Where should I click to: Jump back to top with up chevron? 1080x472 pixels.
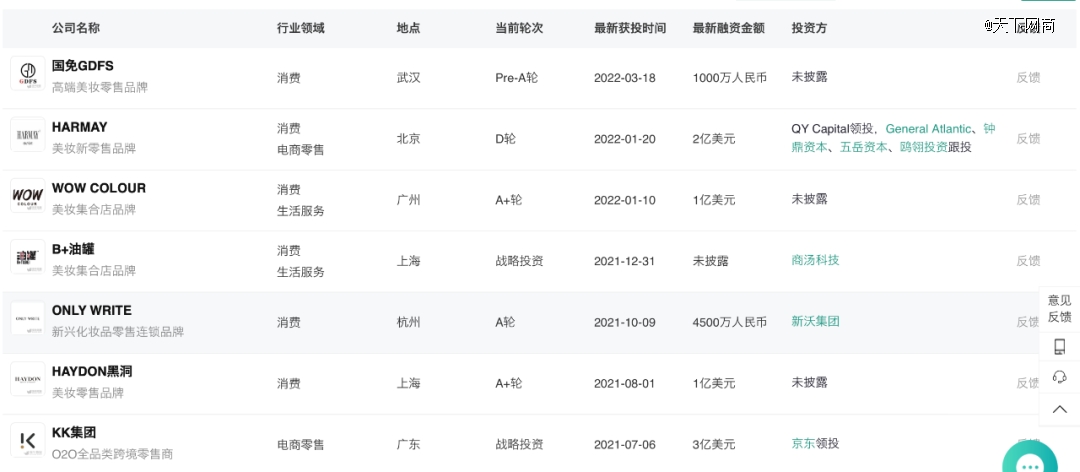[1059, 409]
